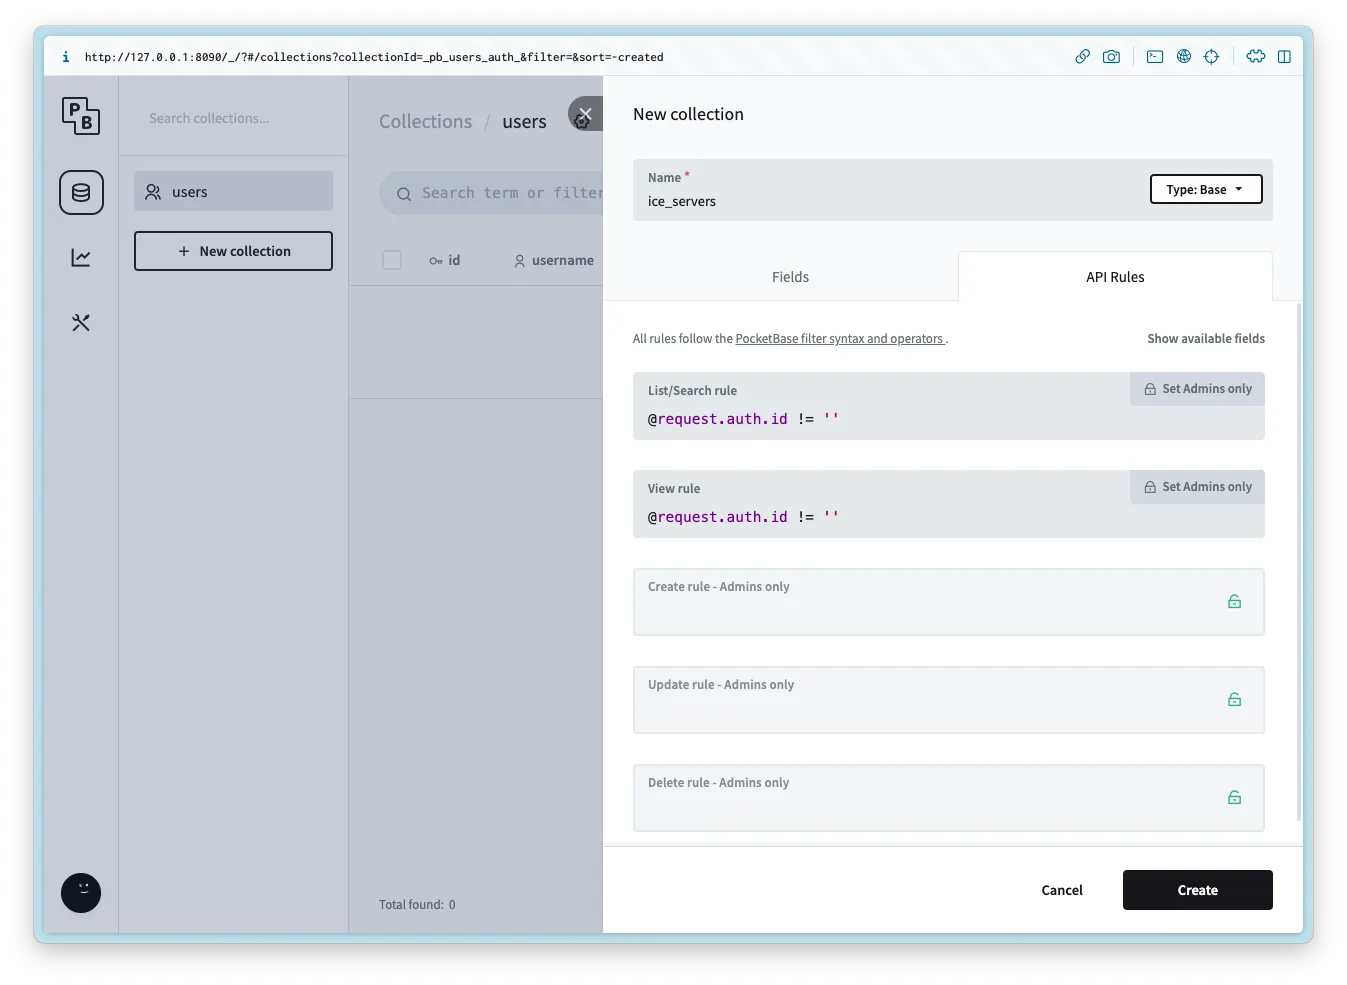Open the Type: Base dropdown

pyautogui.click(x=1205, y=190)
